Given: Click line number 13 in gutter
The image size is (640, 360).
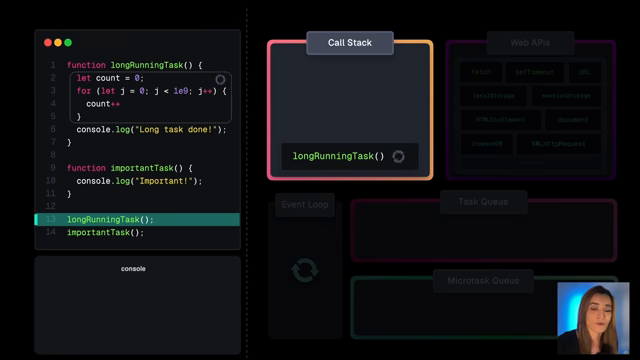Looking at the screenshot, I should 51,219.
